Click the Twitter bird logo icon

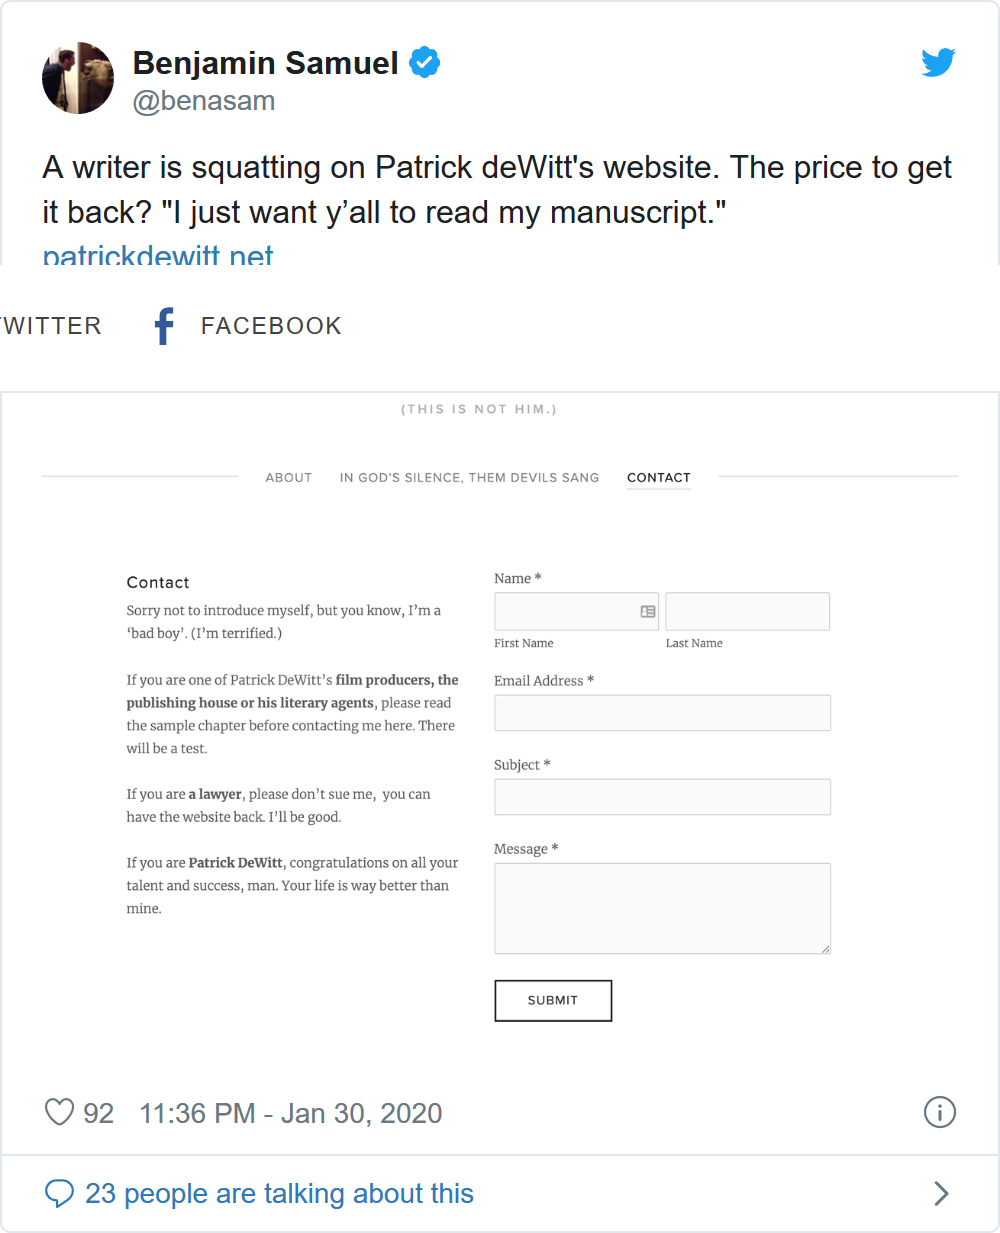pos(938,63)
